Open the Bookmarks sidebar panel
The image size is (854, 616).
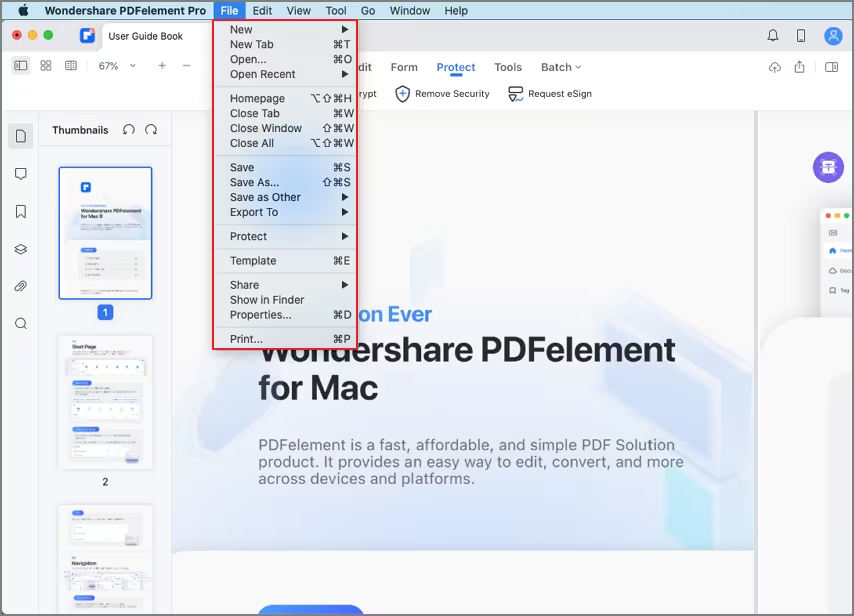pyautogui.click(x=21, y=211)
